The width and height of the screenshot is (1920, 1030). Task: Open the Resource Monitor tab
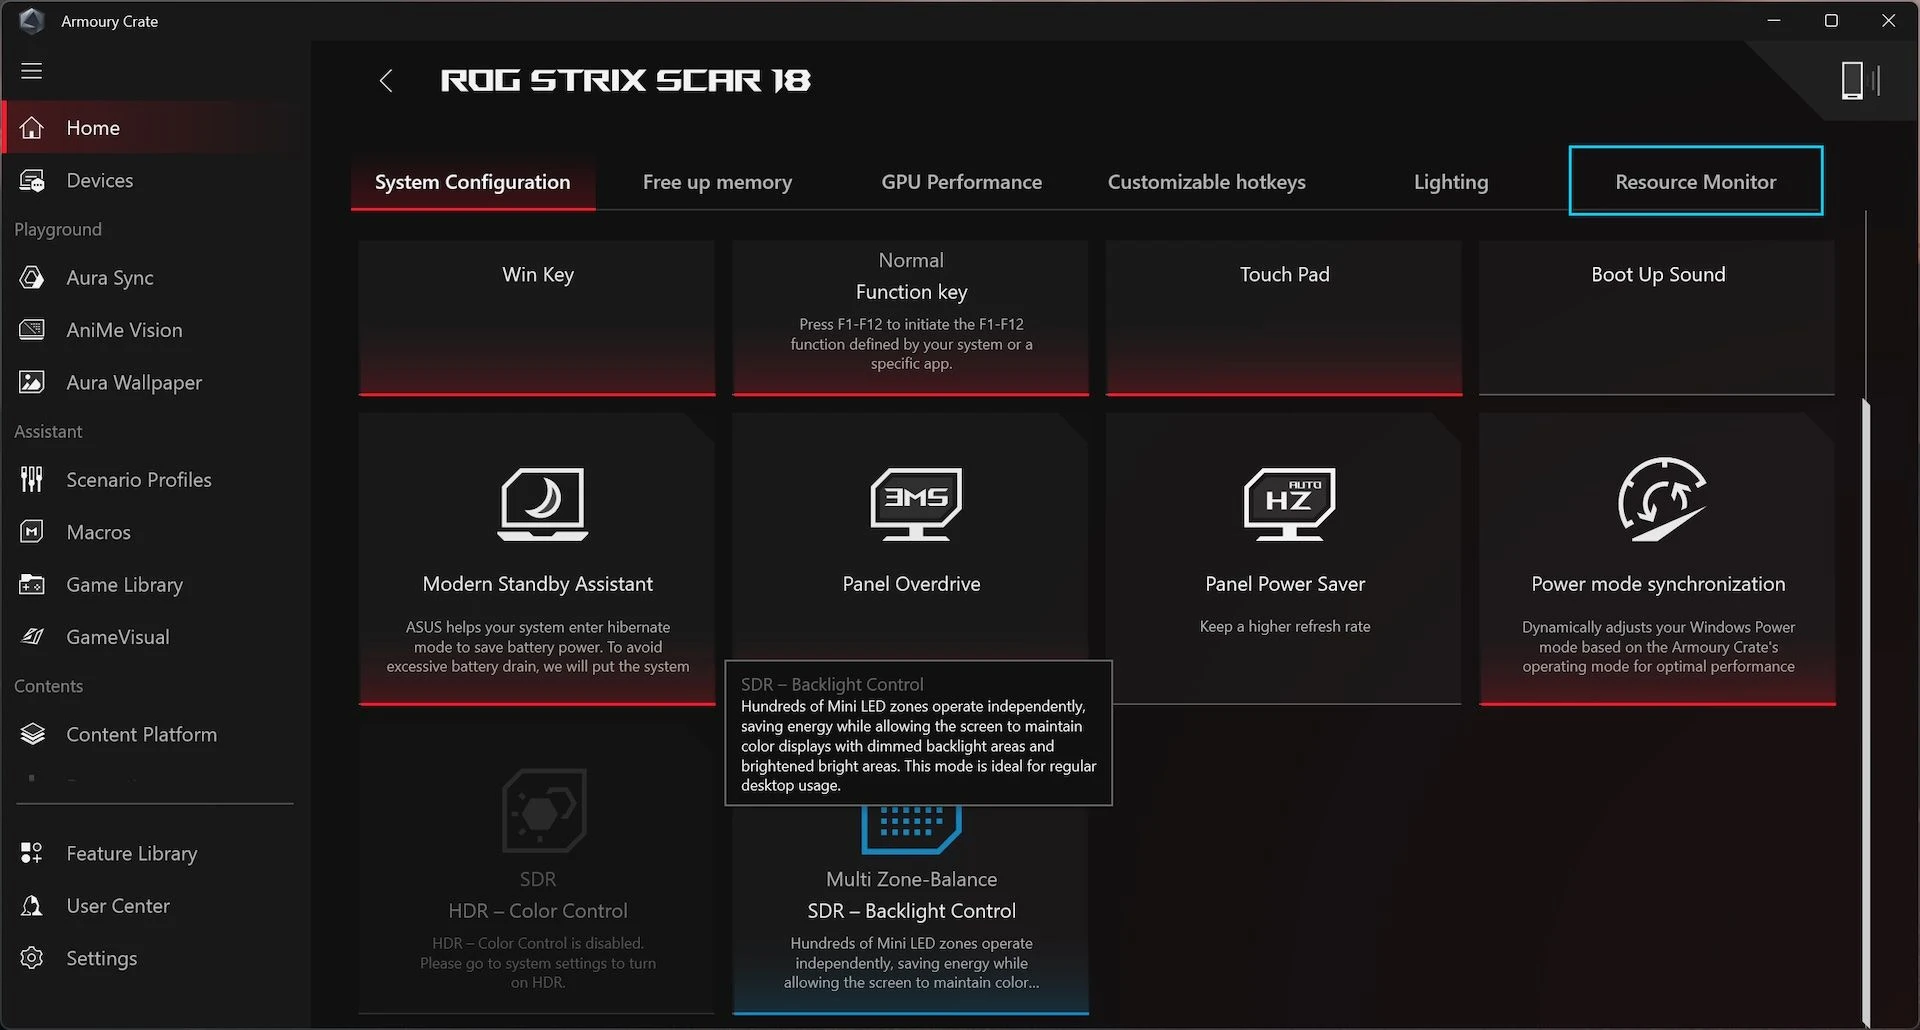click(x=1695, y=181)
